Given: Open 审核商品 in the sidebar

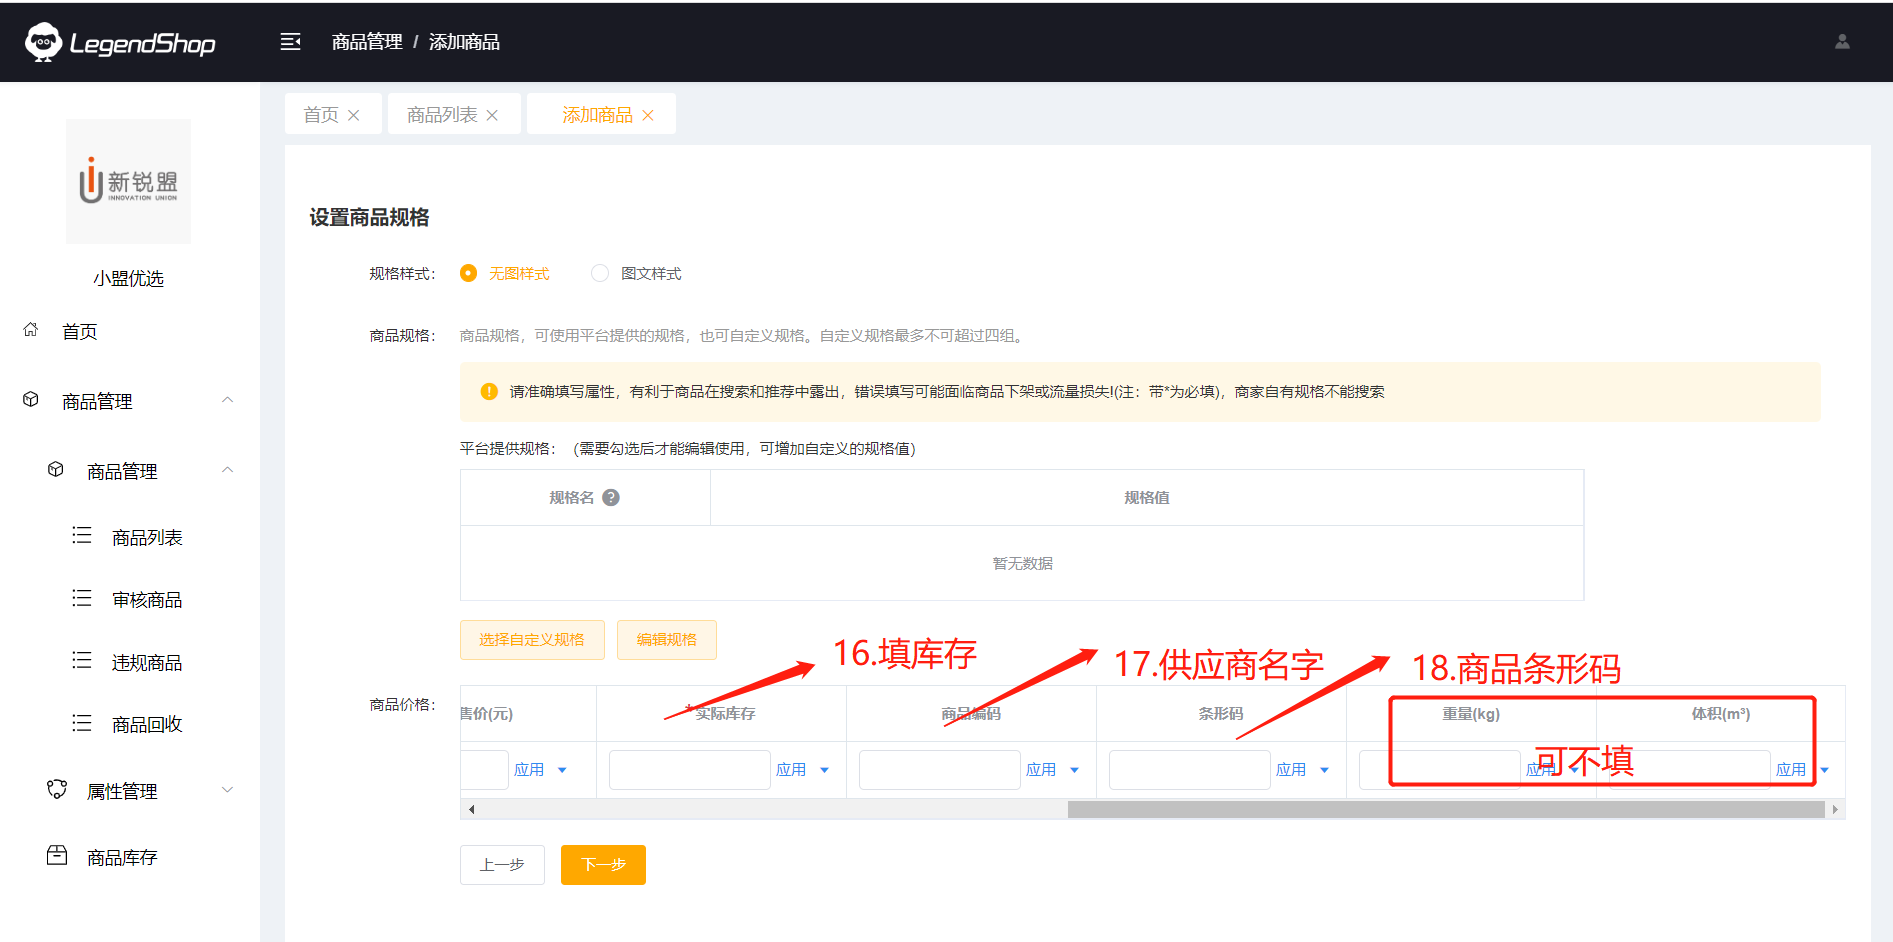Looking at the screenshot, I should click(x=147, y=600).
